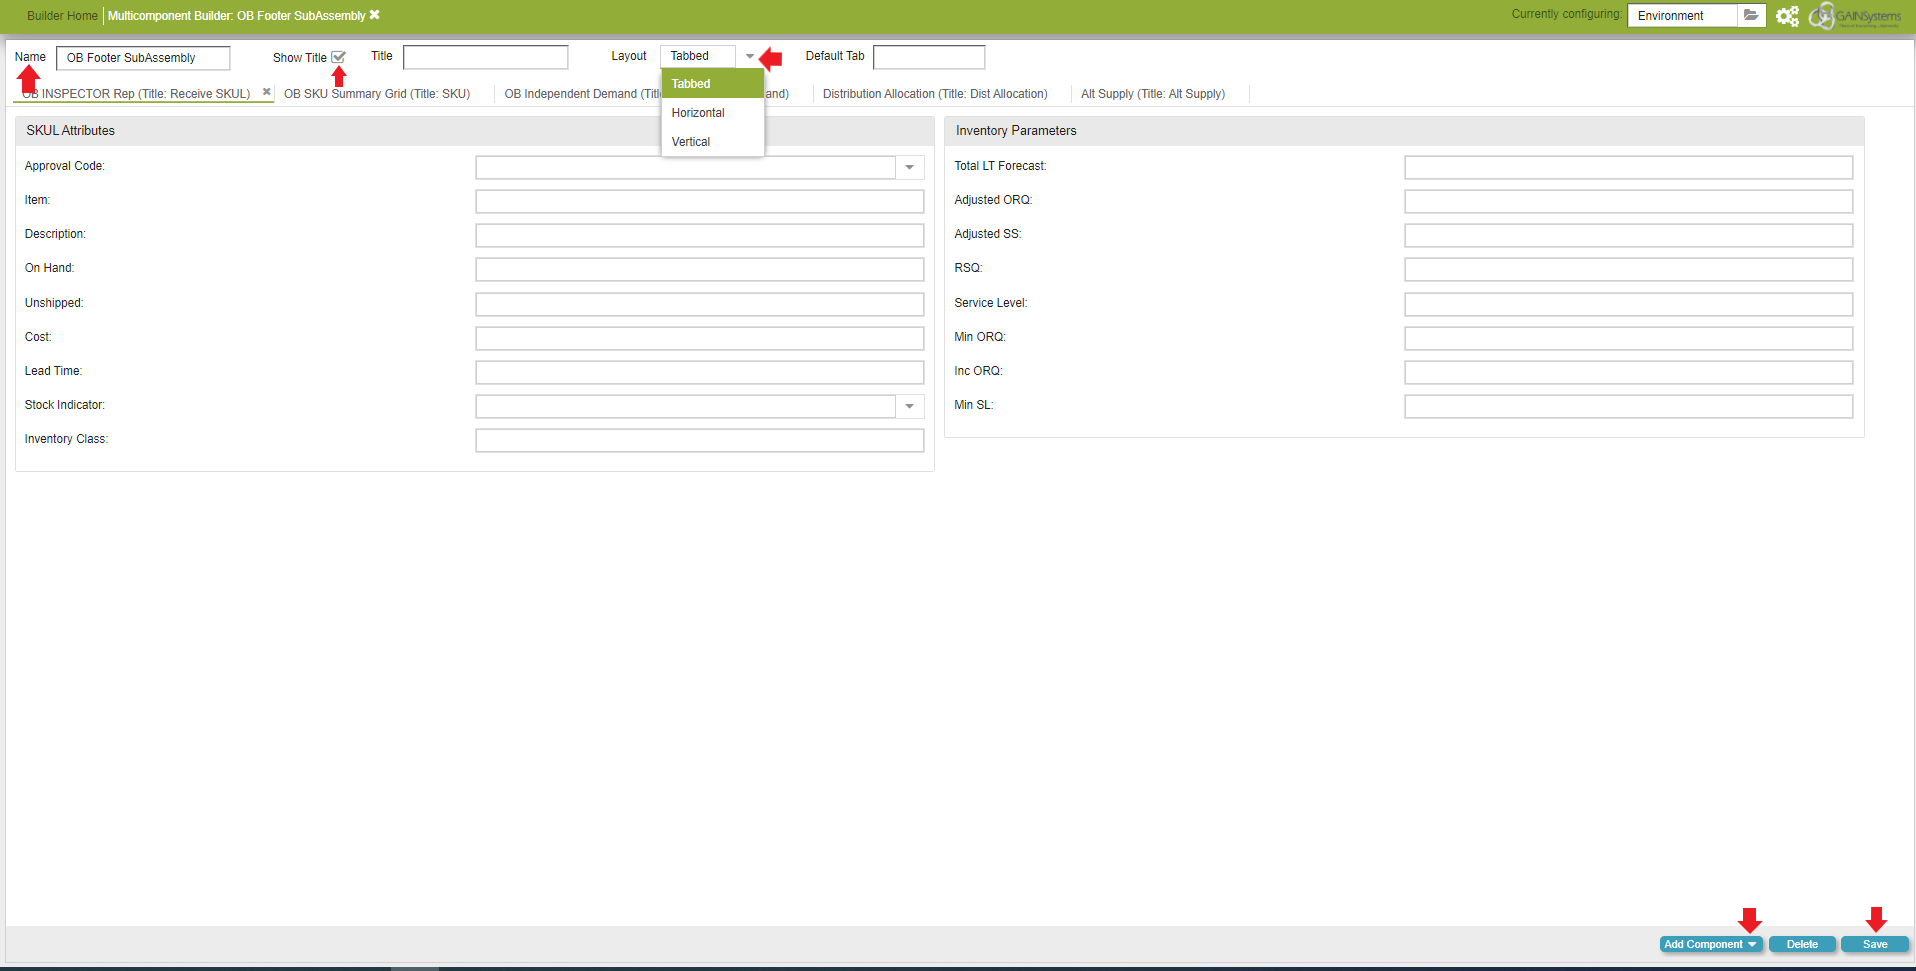Image resolution: width=1916 pixels, height=971 pixels.
Task: Toggle the Show Title checkbox
Action: [338, 57]
